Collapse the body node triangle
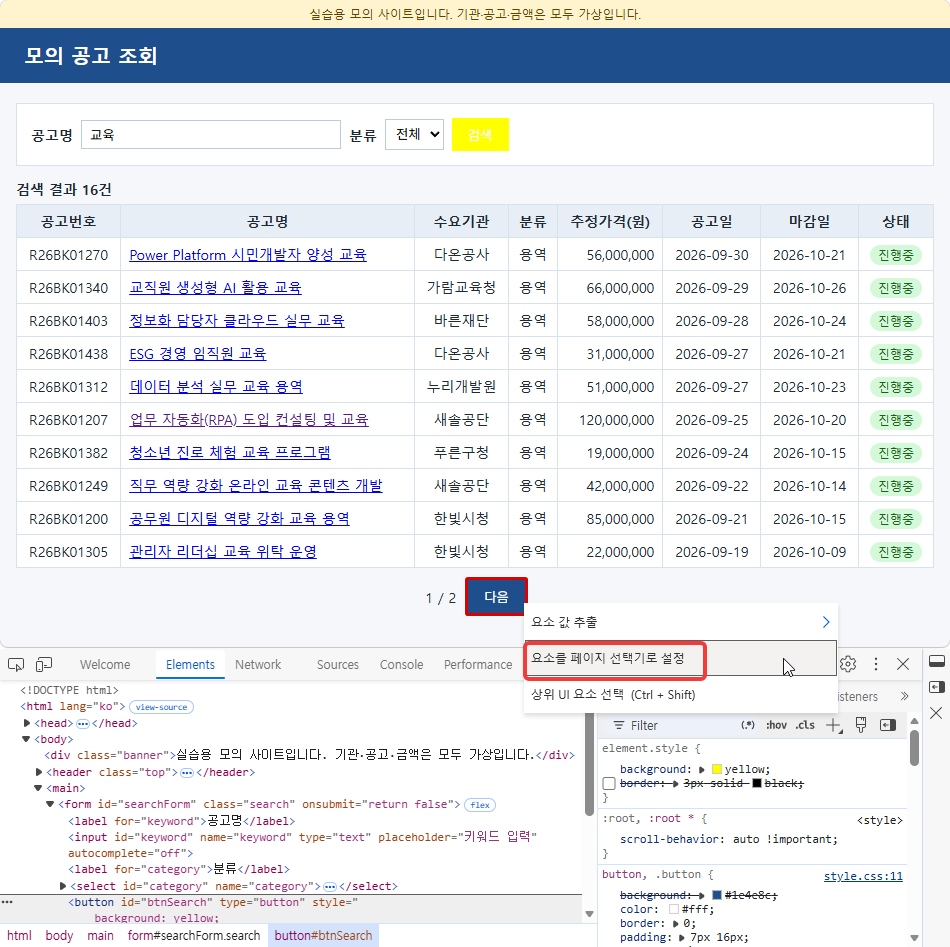This screenshot has width=950, height=947. (x=26, y=739)
